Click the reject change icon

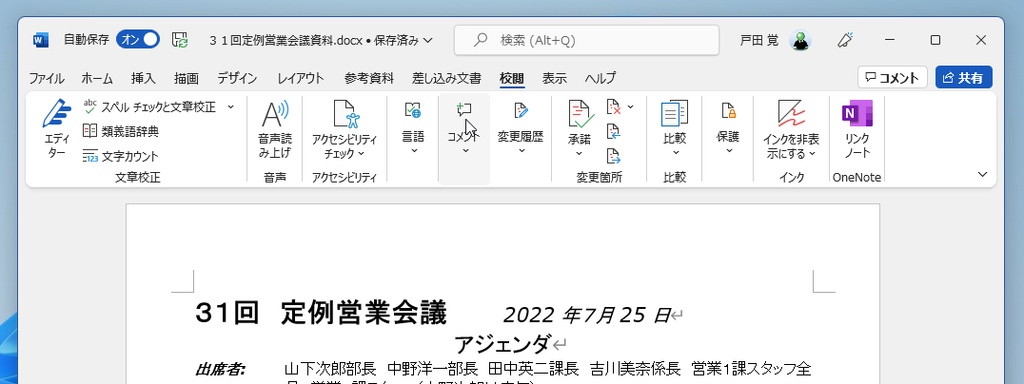(613, 106)
